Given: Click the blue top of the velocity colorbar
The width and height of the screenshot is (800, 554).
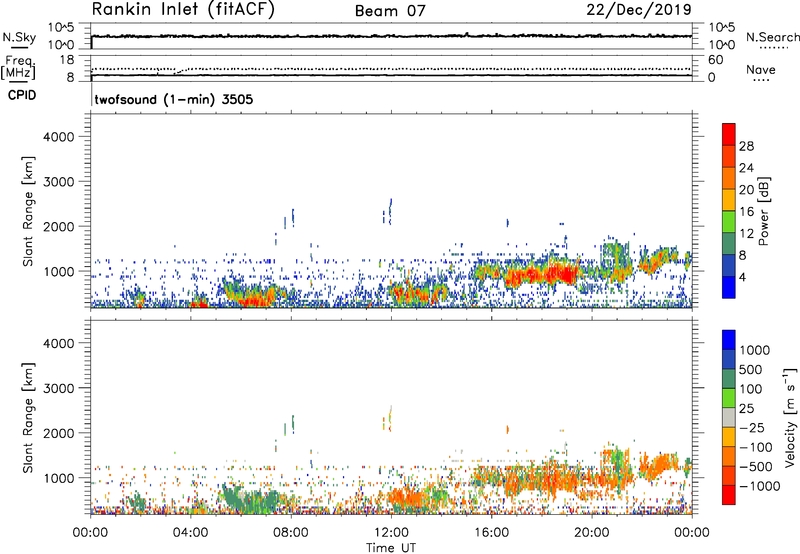Looking at the screenshot, I should (729, 340).
